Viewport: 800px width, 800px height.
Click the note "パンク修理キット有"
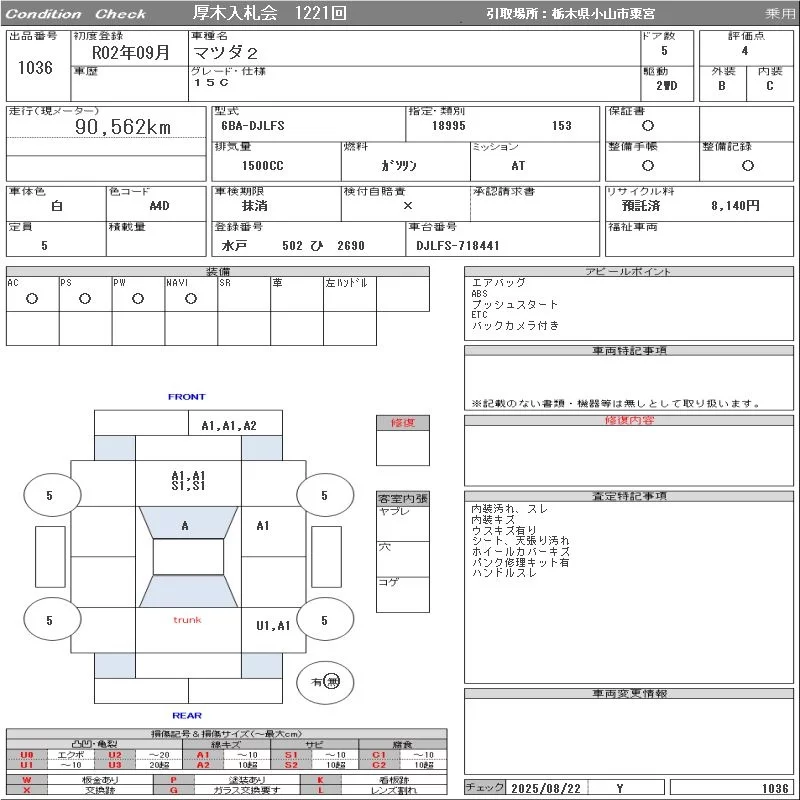520,562
